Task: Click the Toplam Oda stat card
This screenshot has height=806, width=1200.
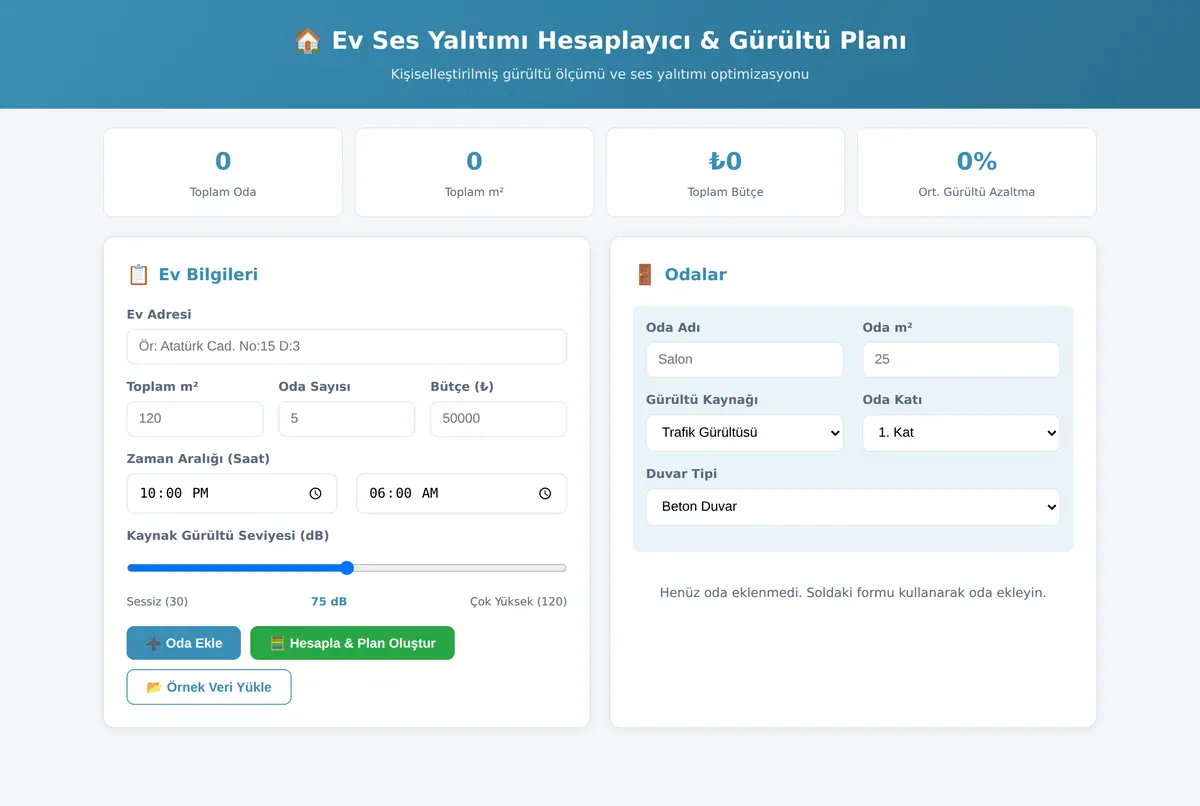Action: click(x=223, y=172)
